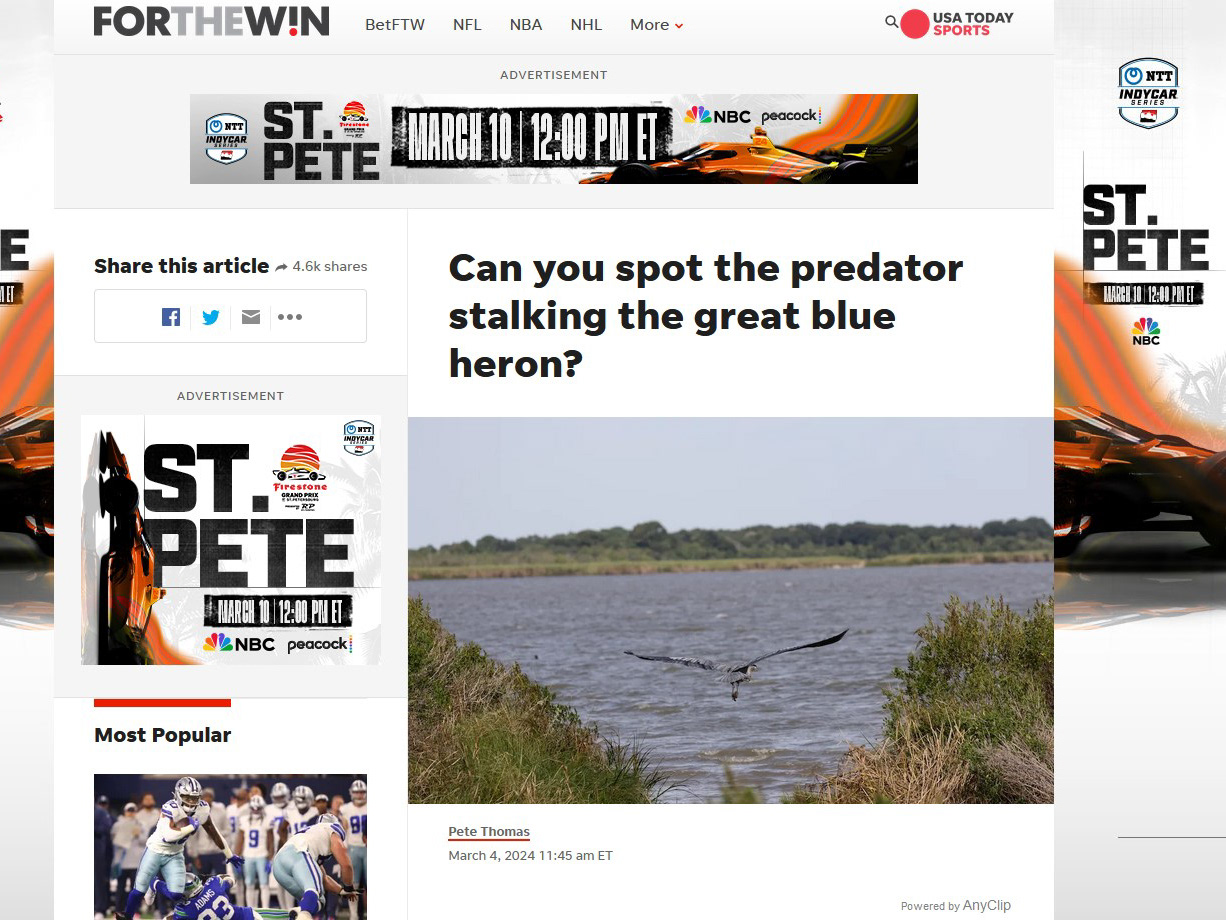
Task: Open more share options ellipsis
Action: point(290,317)
